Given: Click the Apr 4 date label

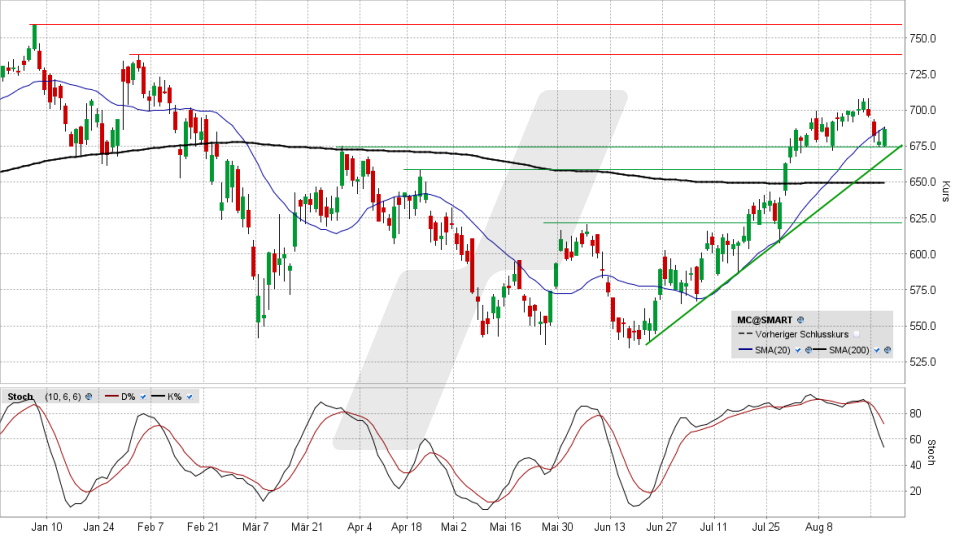Looking at the screenshot, I should [x=359, y=527].
